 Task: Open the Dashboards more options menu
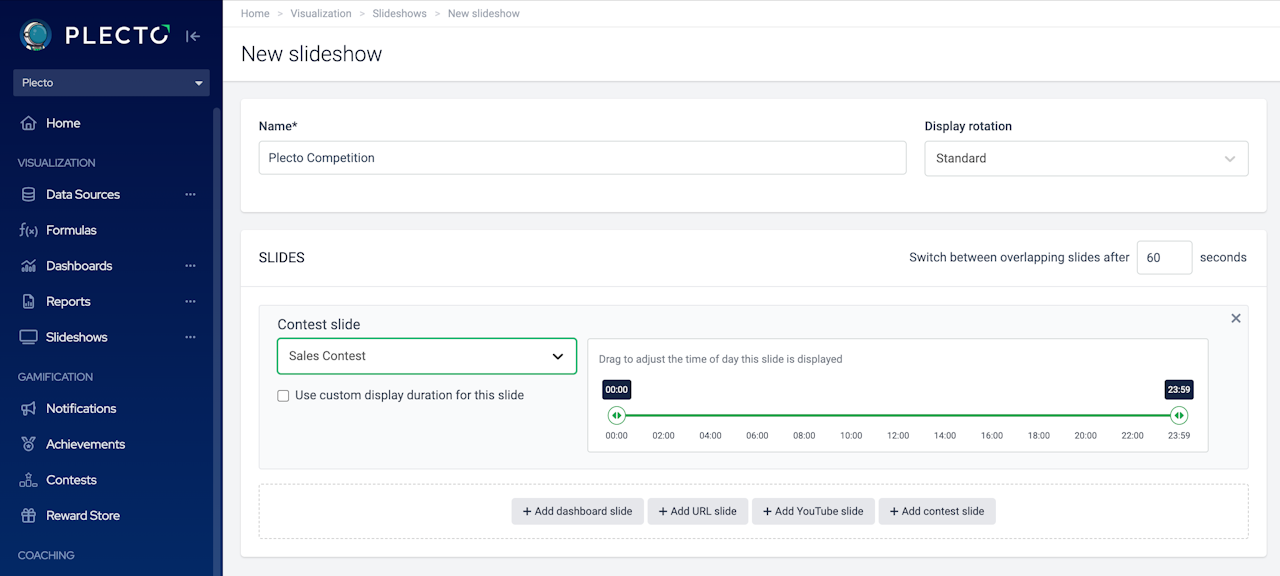(190, 266)
